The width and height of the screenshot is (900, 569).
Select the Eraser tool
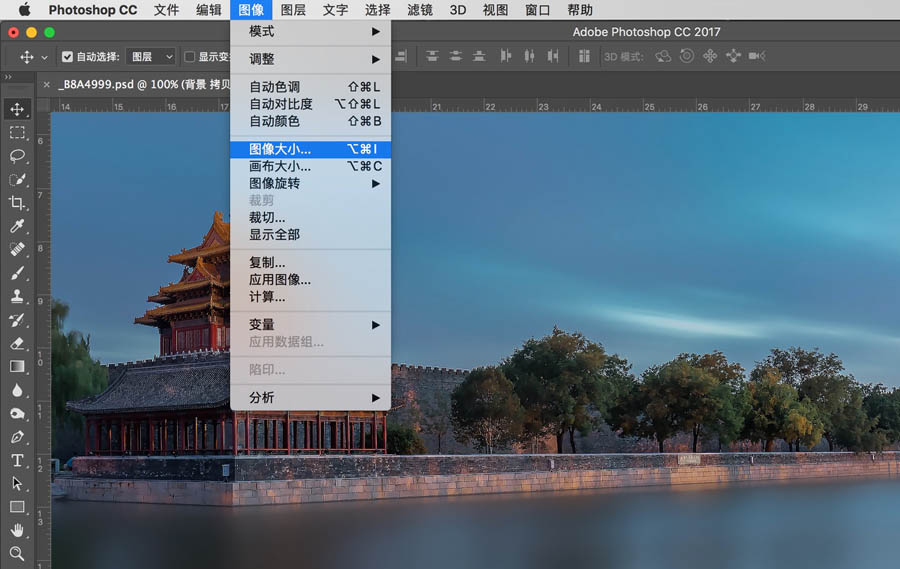(x=17, y=343)
